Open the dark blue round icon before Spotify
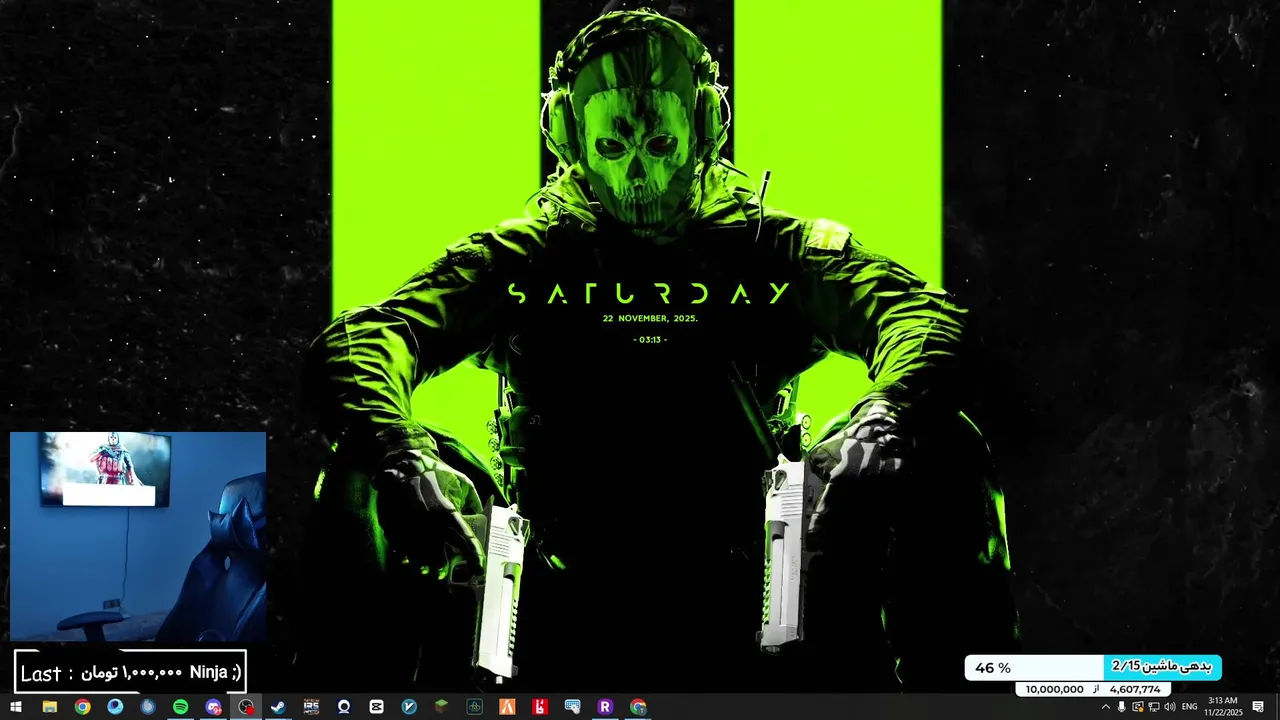The image size is (1280, 720). (x=148, y=707)
